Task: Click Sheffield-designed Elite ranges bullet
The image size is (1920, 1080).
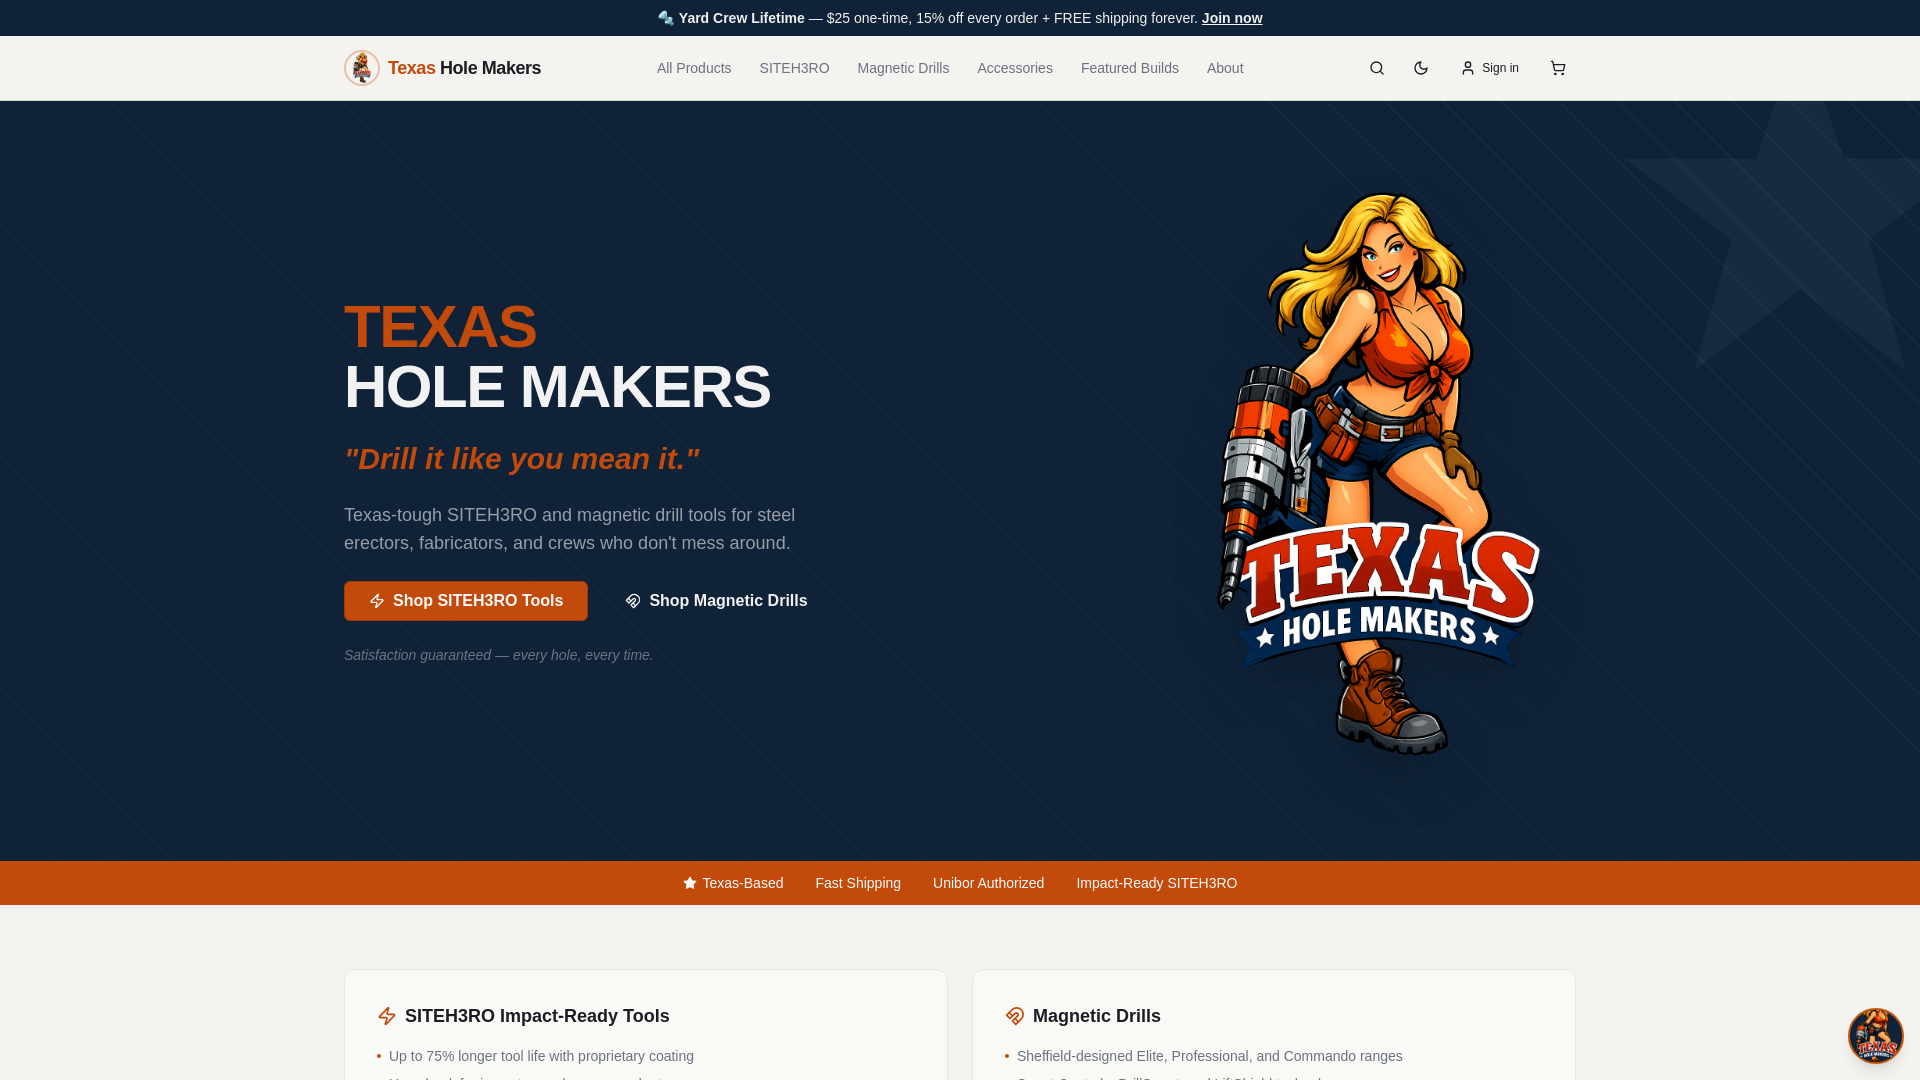Action: [1209, 1056]
